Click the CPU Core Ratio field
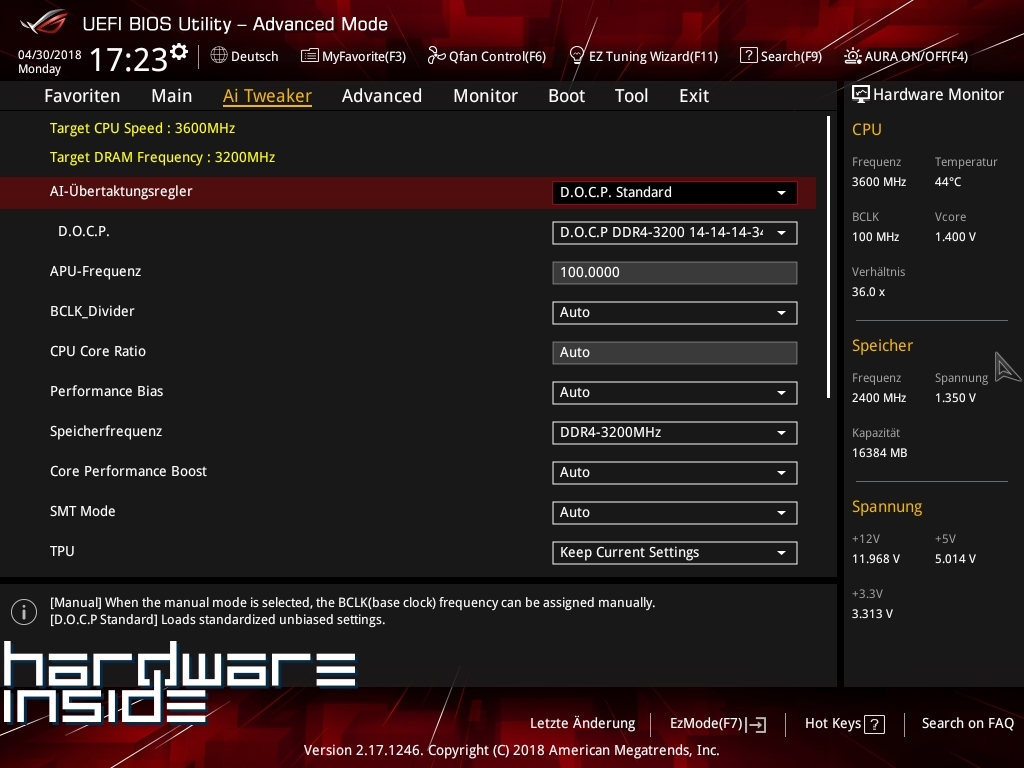Viewport: 1024px width, 768px height. (x=675, y=353)
